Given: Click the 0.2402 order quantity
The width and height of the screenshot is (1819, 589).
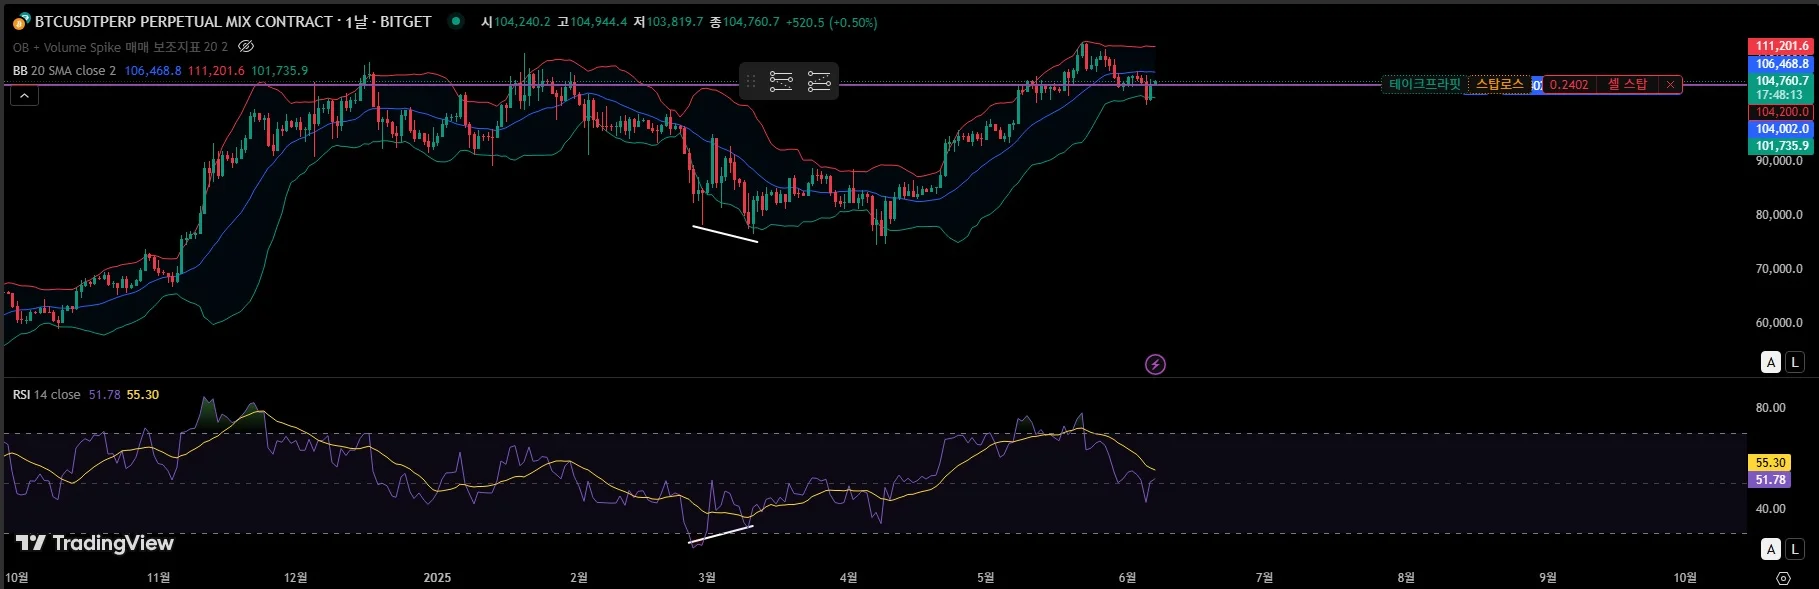Looking at the screenshot, I should point(1568,85).
